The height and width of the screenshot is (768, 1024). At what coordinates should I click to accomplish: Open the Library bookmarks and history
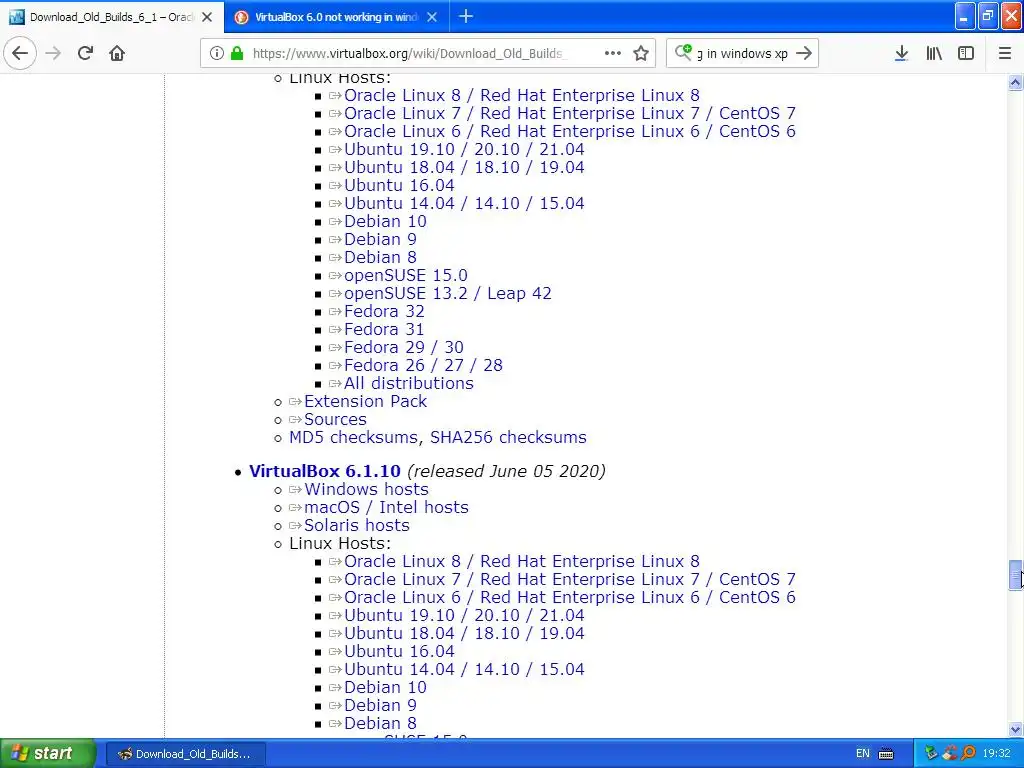(x=934, y=53)
